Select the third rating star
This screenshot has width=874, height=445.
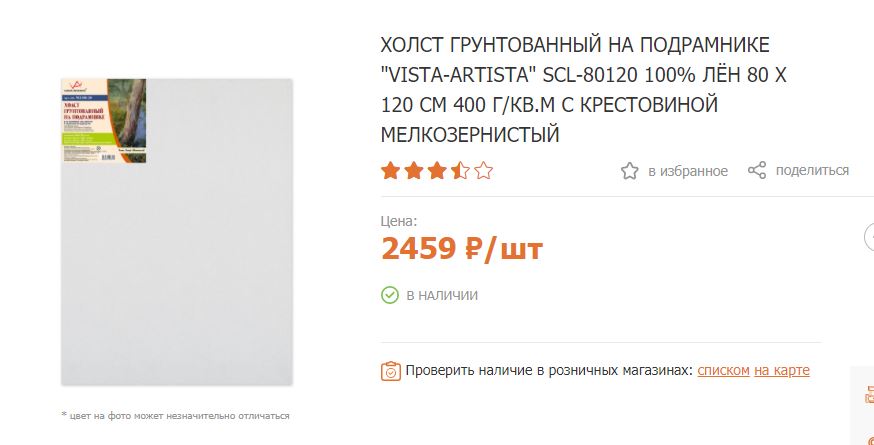[x=437, y=171]
